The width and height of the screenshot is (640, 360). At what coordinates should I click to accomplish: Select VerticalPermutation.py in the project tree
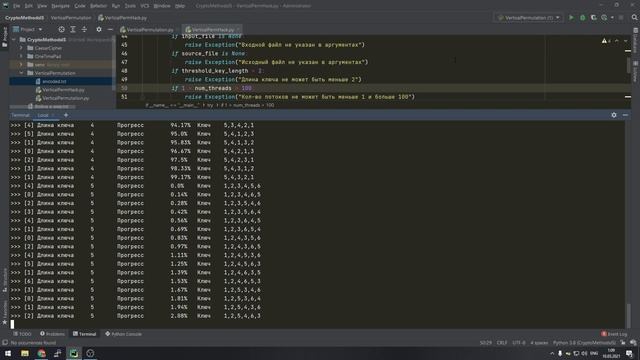[x=65, y=98]
